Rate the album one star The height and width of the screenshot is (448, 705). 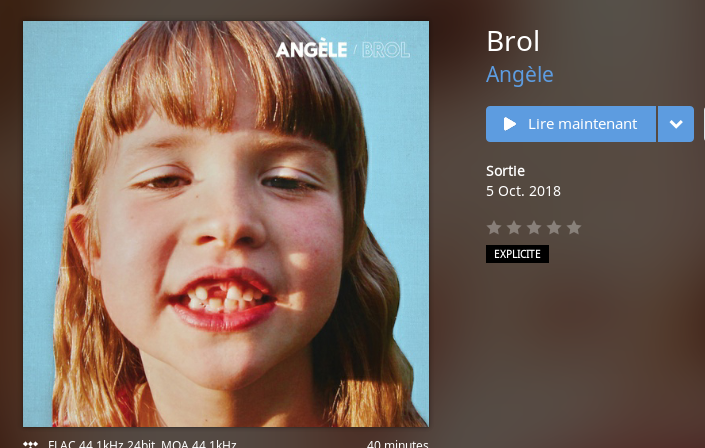494,228
